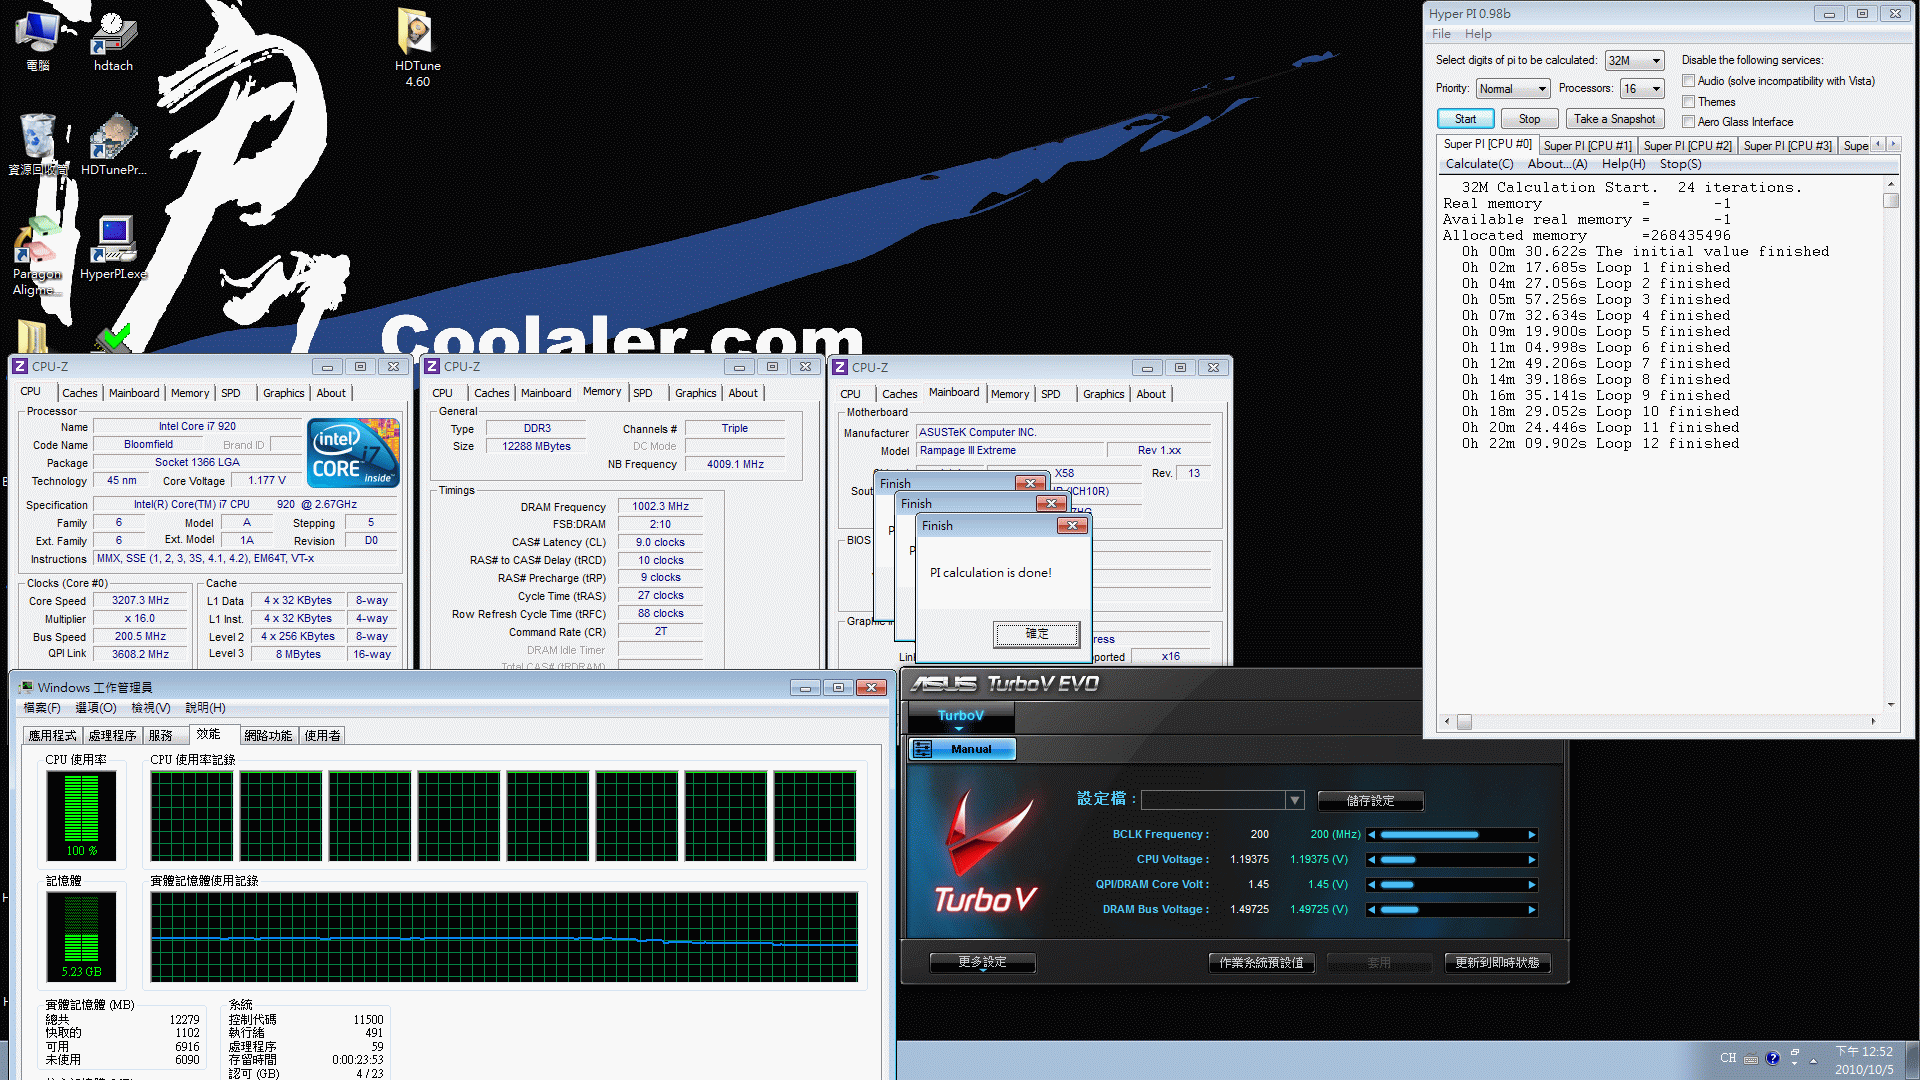Check the Aero Glass Interface checkbox
Image resolution: width=1920 pixels, height=1080 pixels.
(1688, 122)
